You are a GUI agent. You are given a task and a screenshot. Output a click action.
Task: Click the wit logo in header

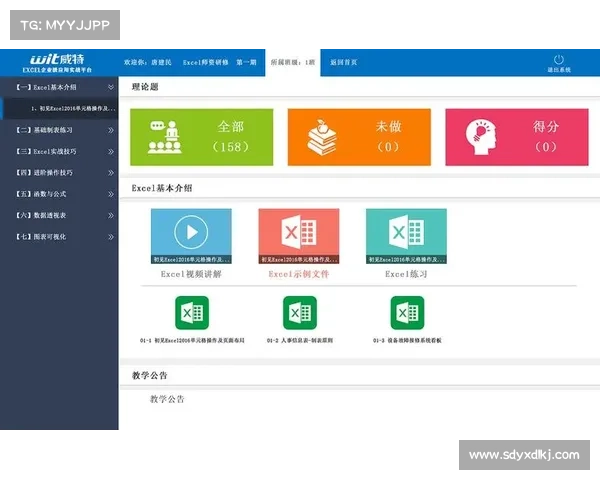(x=57, y=59)
